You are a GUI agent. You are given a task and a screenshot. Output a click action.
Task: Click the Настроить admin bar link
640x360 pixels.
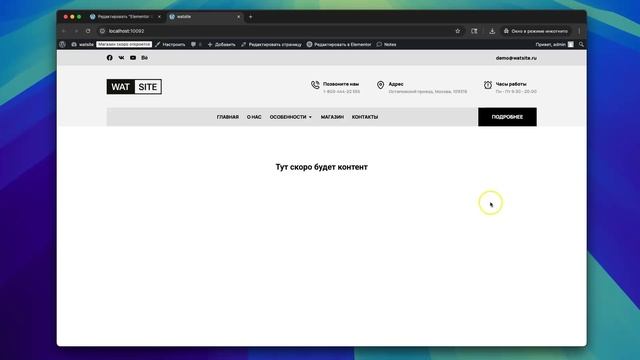(x=170, y=44)
